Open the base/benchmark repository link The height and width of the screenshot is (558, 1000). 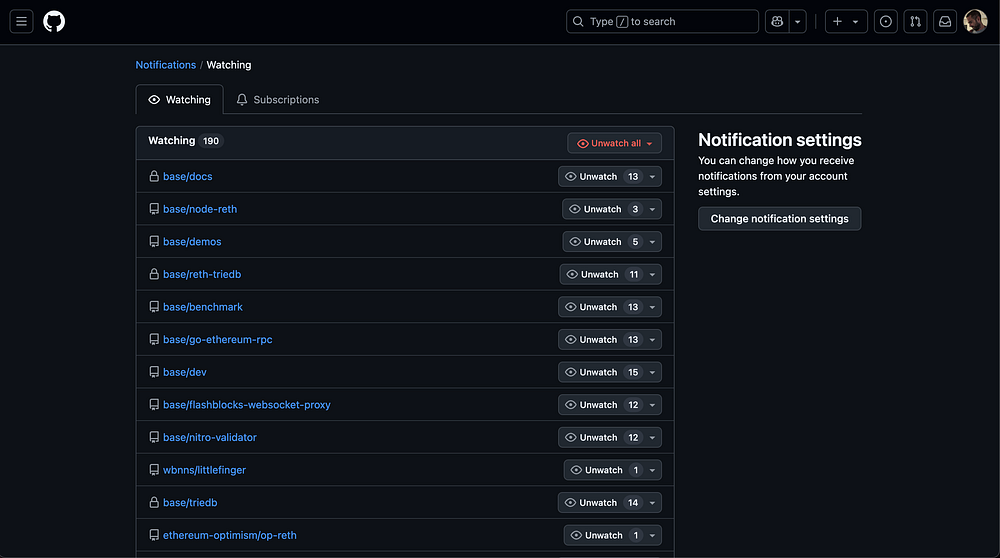click(x=203, y=307)
